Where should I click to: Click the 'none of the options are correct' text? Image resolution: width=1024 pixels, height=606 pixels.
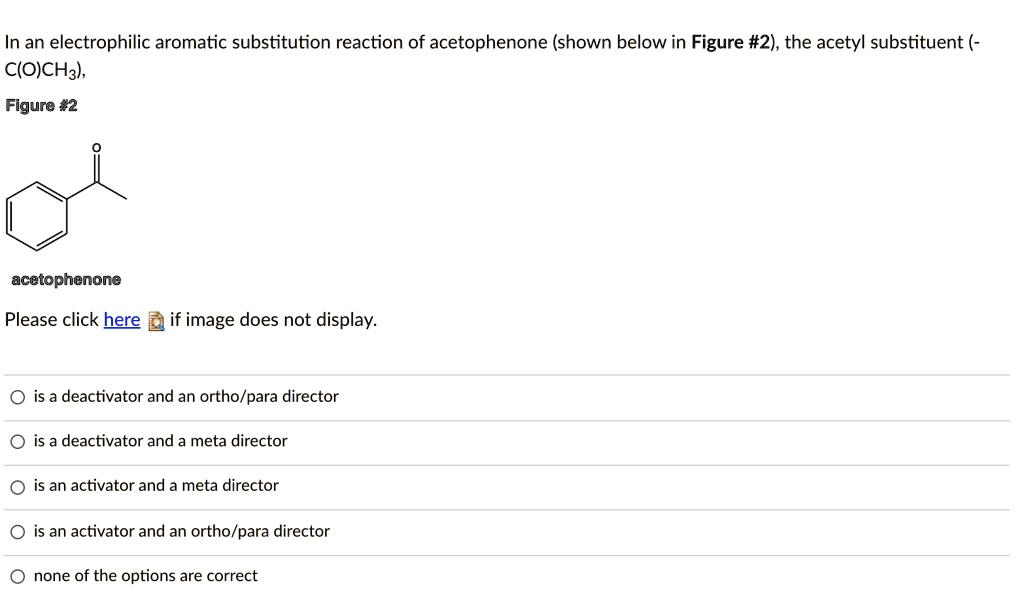point(146,575)
